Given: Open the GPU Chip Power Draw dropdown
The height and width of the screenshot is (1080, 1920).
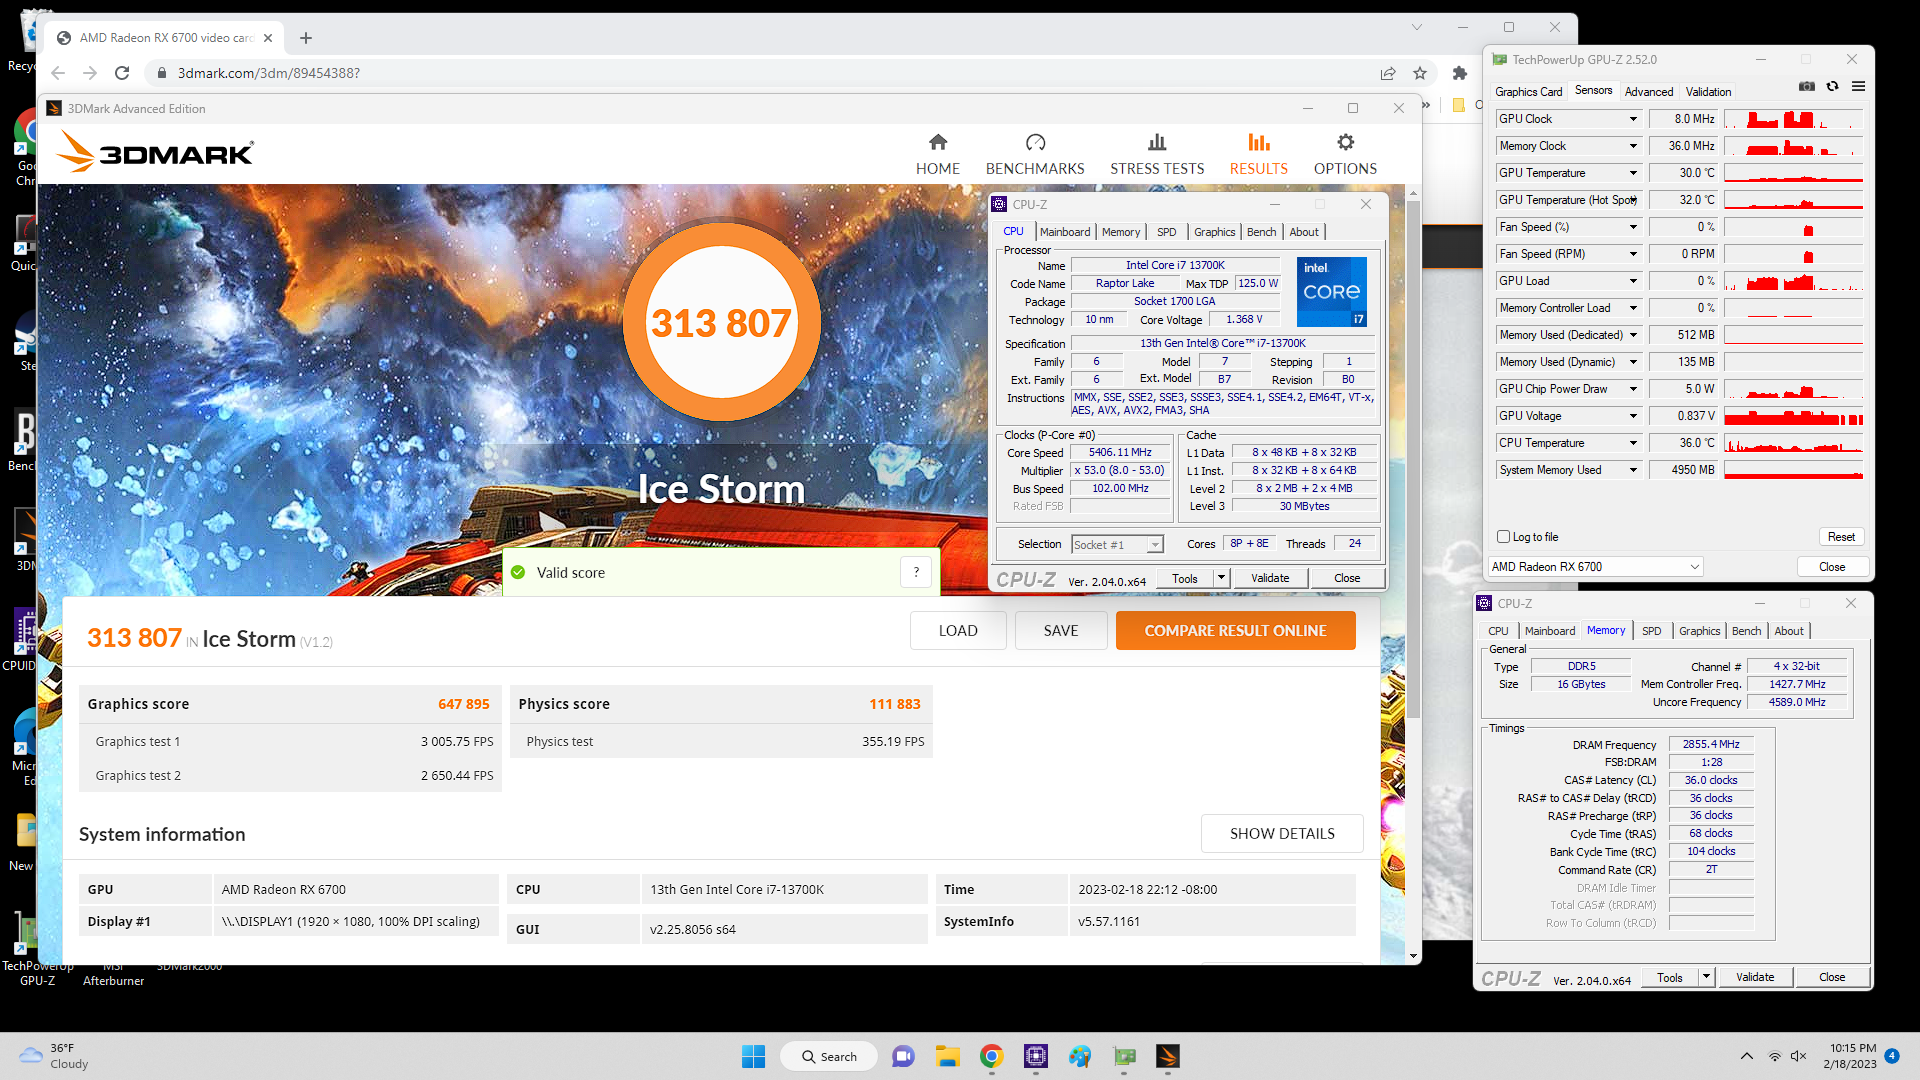Looking at the screenshot, I should 1633,389.
